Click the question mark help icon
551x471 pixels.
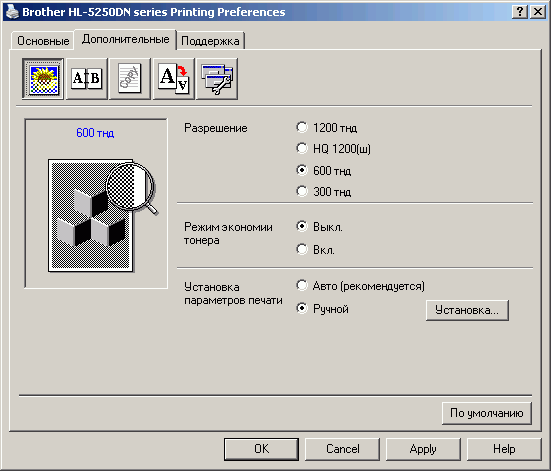[519, 12]
